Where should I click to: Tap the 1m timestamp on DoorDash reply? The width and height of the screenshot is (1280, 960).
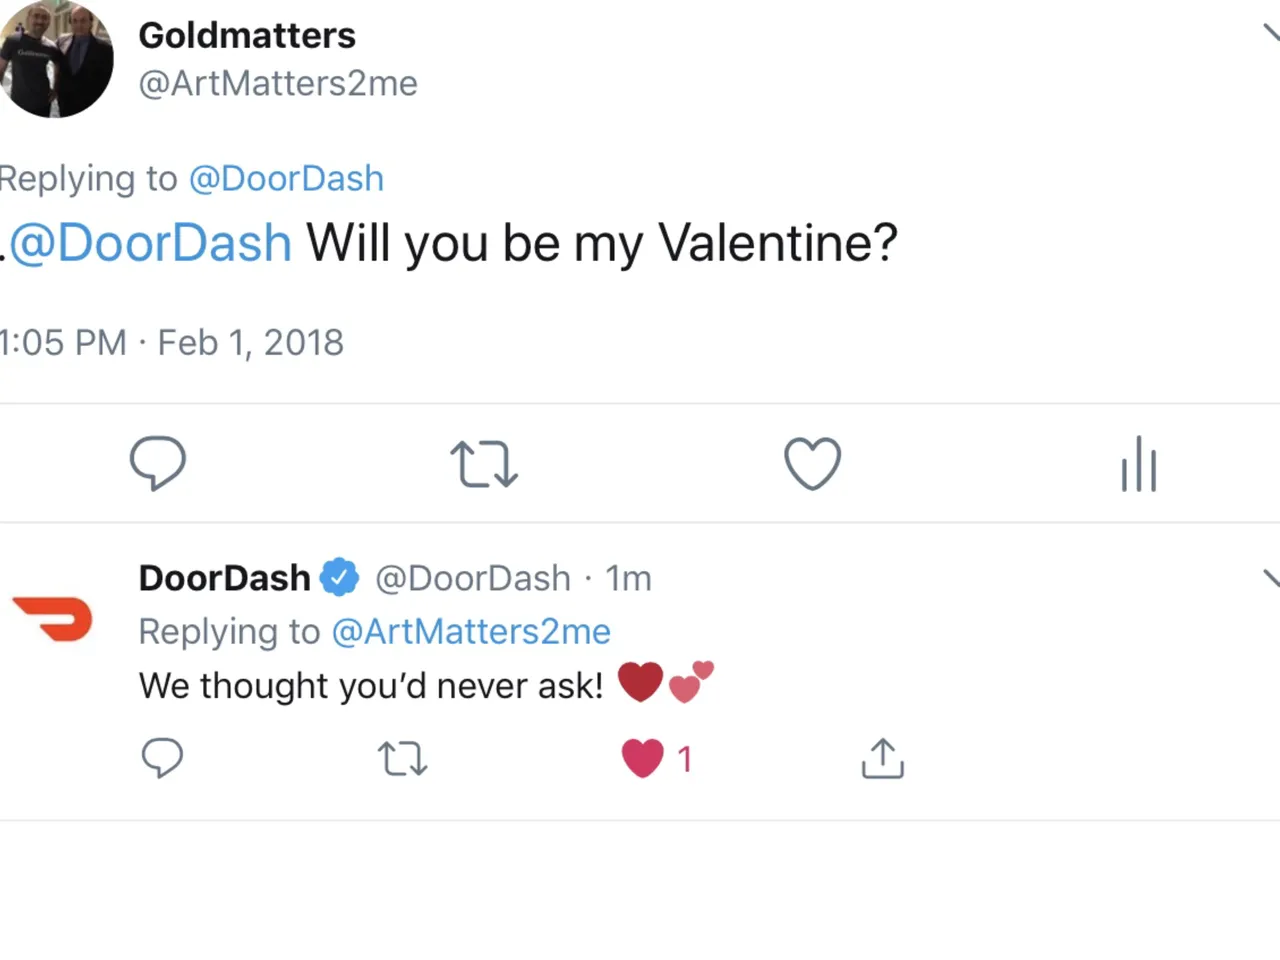628,578
